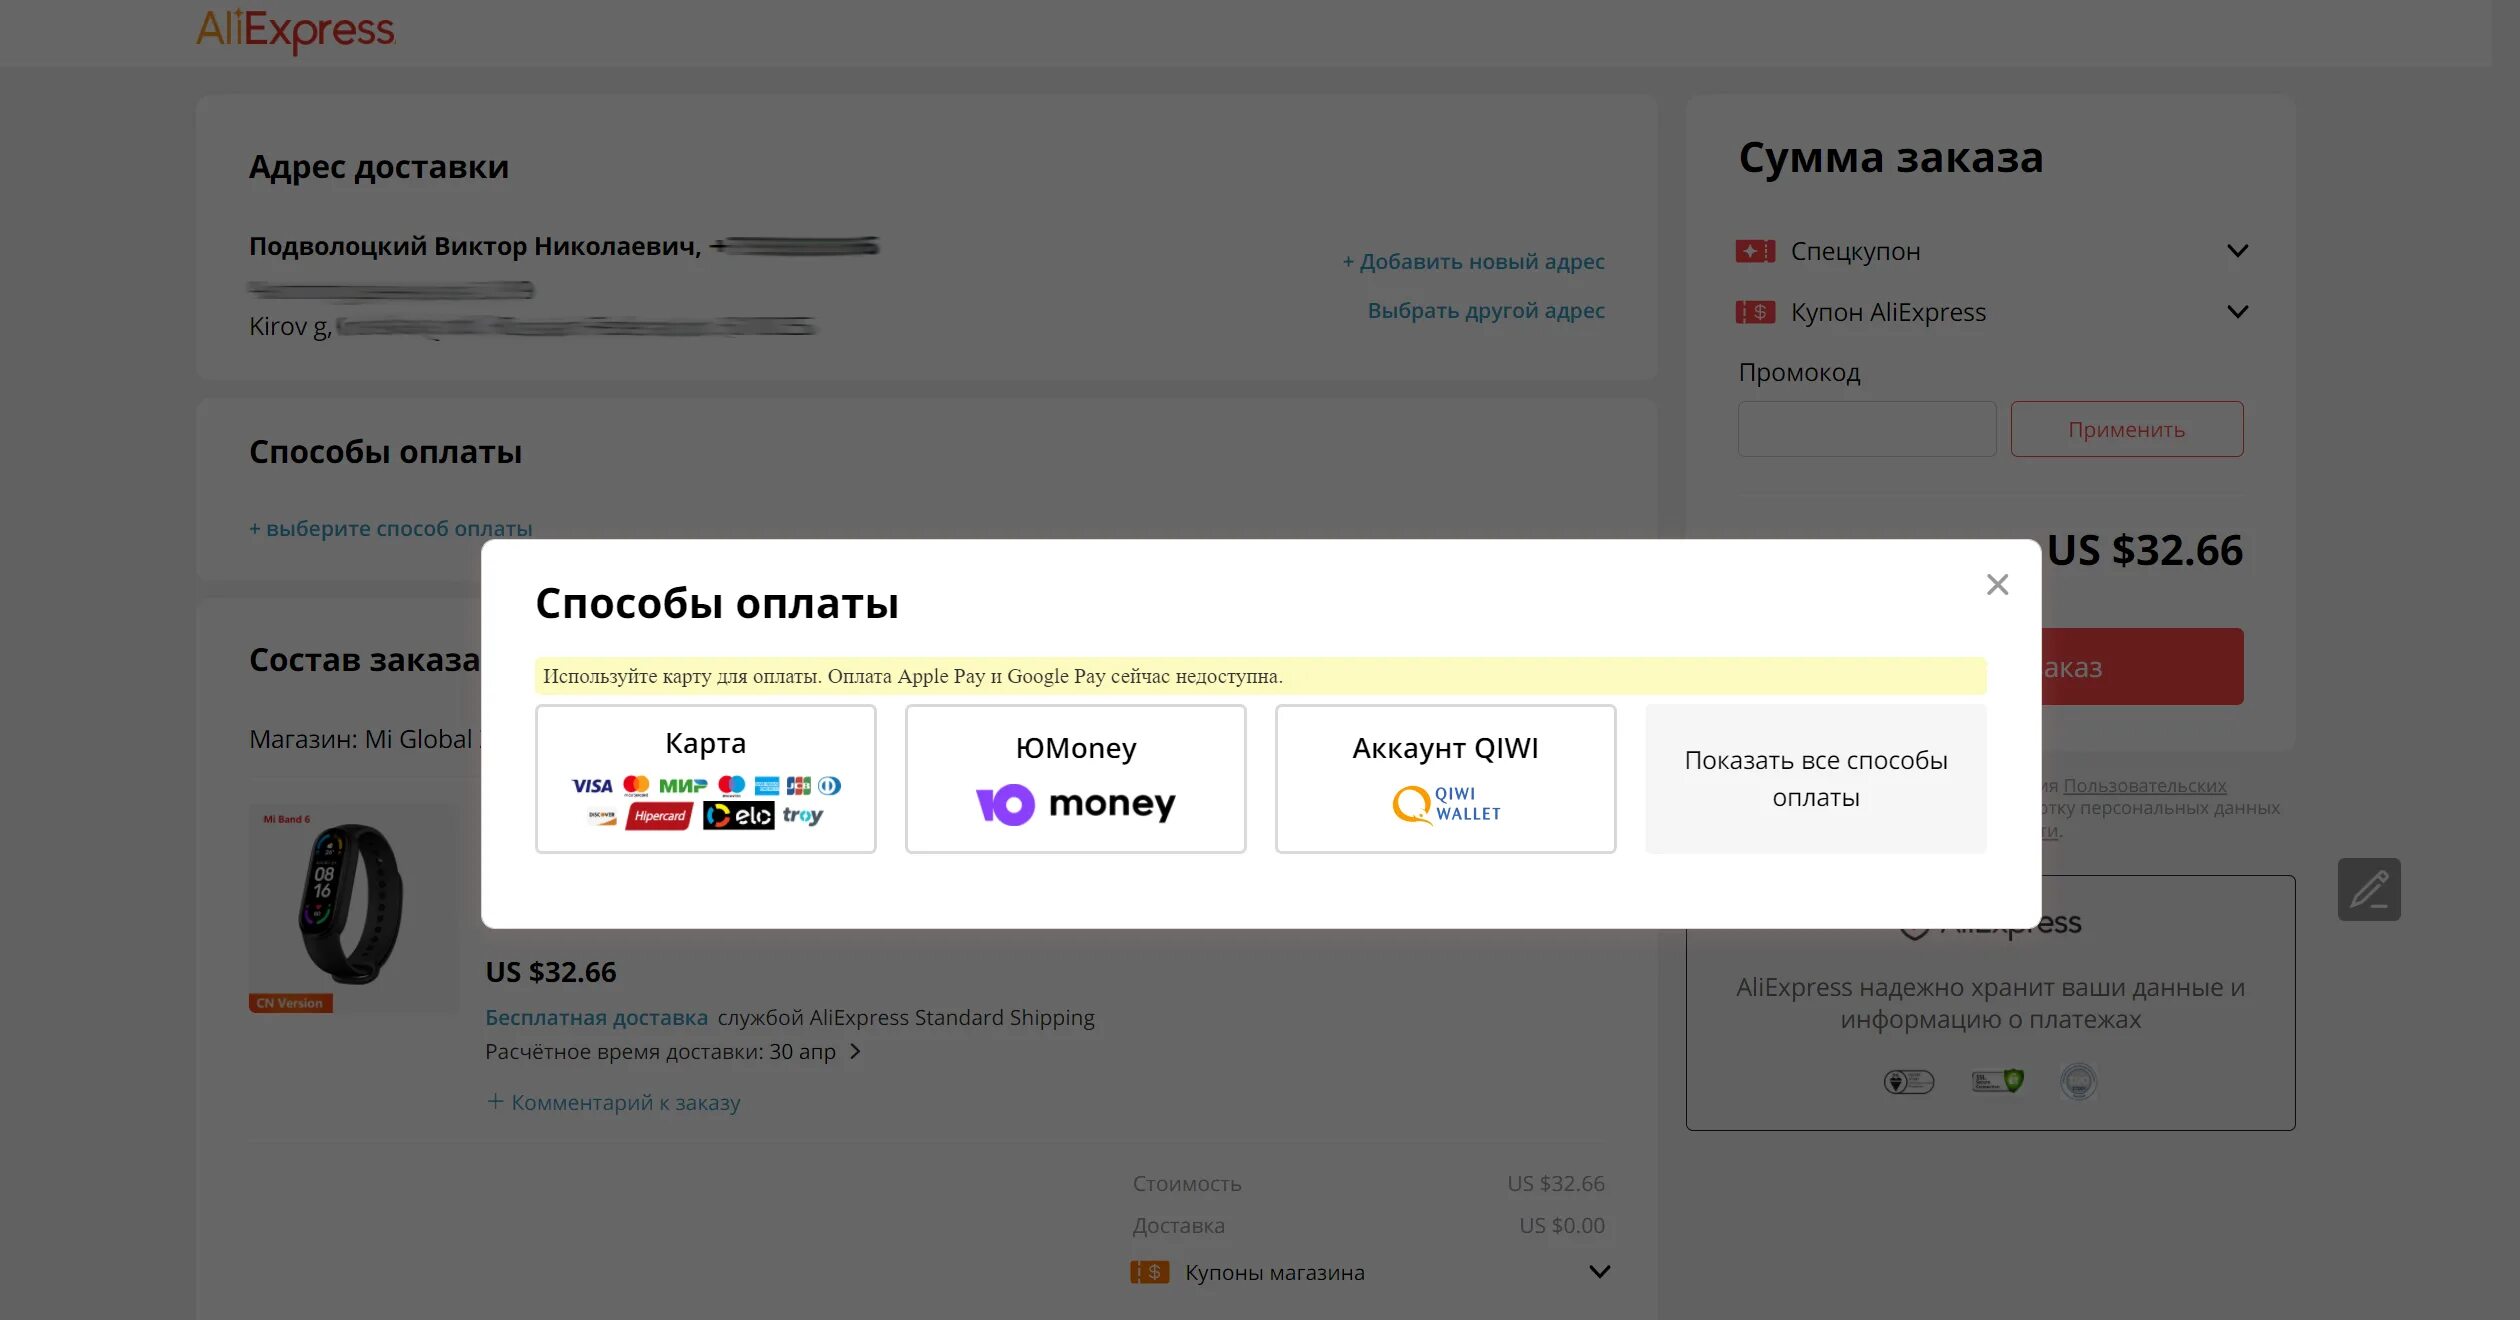This screenshot has height=1320, width=2520.
Task: Open the Mi Band 6 product thumbnail
Action: pyautogui.click(x=353, y=907)
